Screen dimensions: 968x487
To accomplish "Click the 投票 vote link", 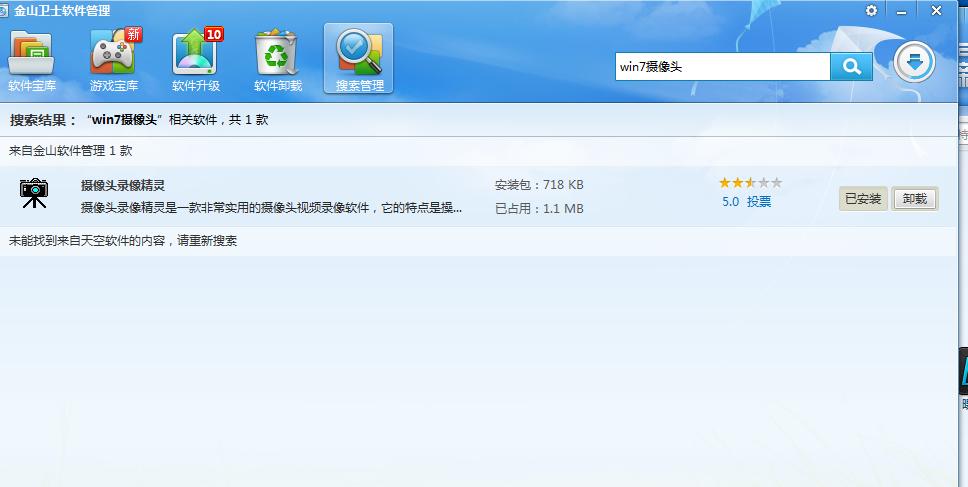I will pos(759,202).
